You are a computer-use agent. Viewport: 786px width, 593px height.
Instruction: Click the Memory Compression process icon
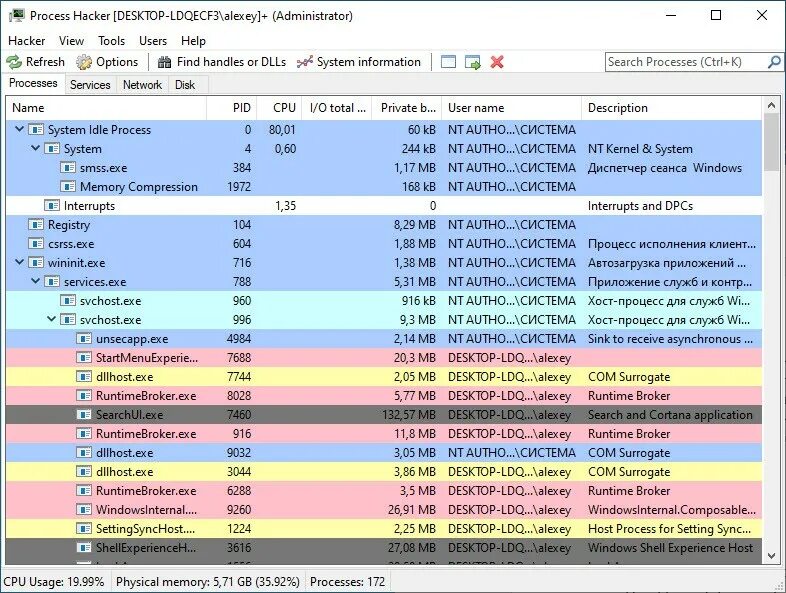[68, 187]
